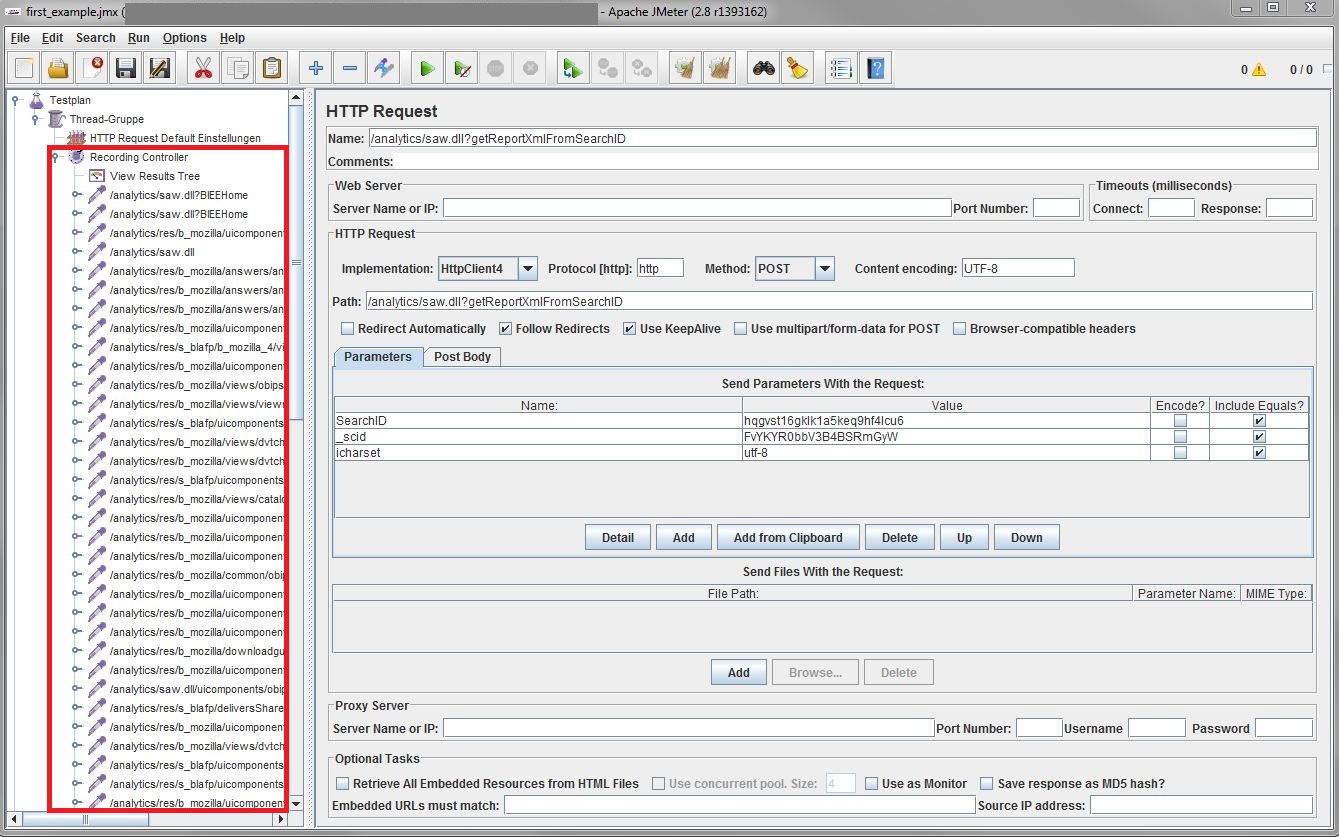This screenshot has height=837, width=1339.
Task: Click the Open file folder icon
Action: [59, 69]
